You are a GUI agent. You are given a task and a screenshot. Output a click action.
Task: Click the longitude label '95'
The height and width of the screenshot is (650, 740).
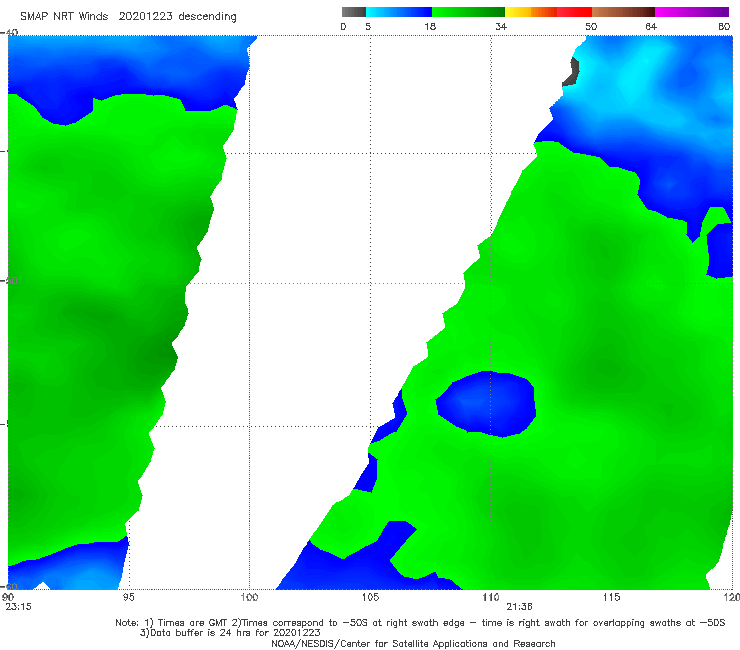(128, 597)
